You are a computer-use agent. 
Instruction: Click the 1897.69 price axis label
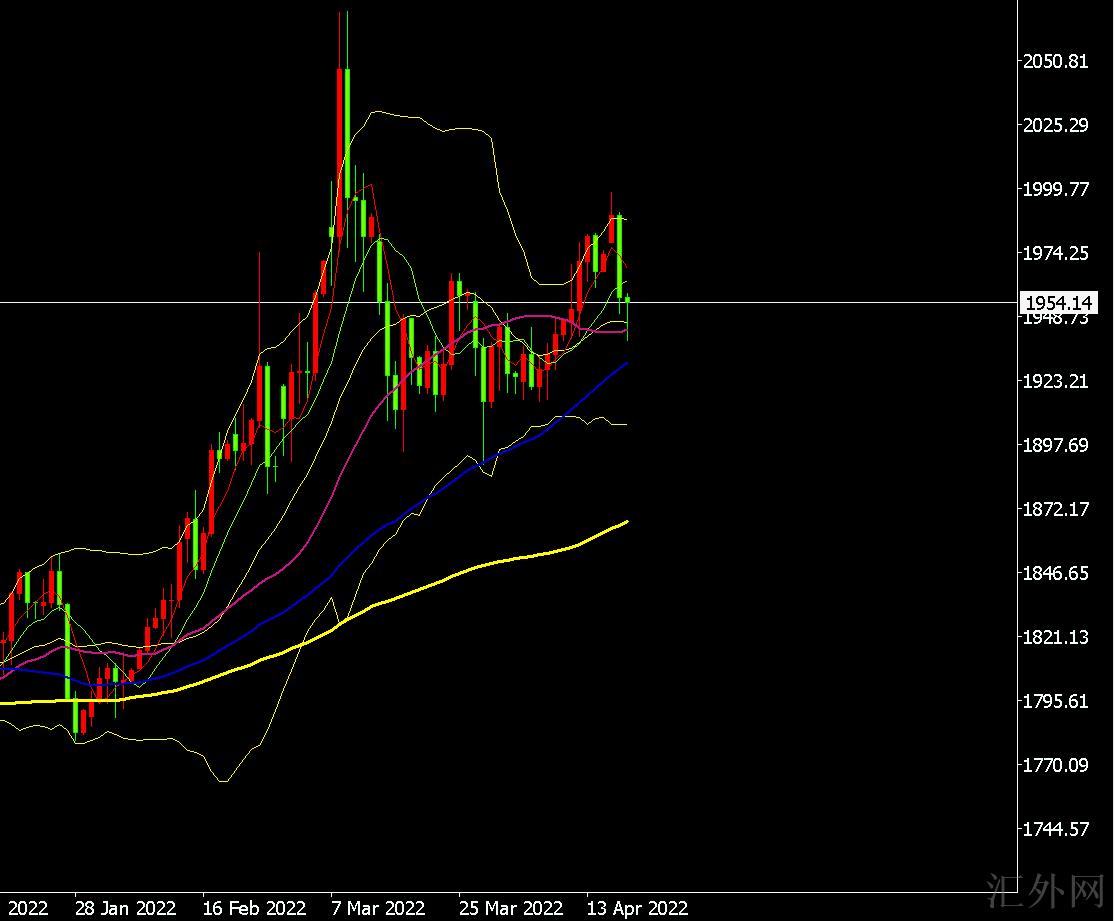coord(1054,445)
